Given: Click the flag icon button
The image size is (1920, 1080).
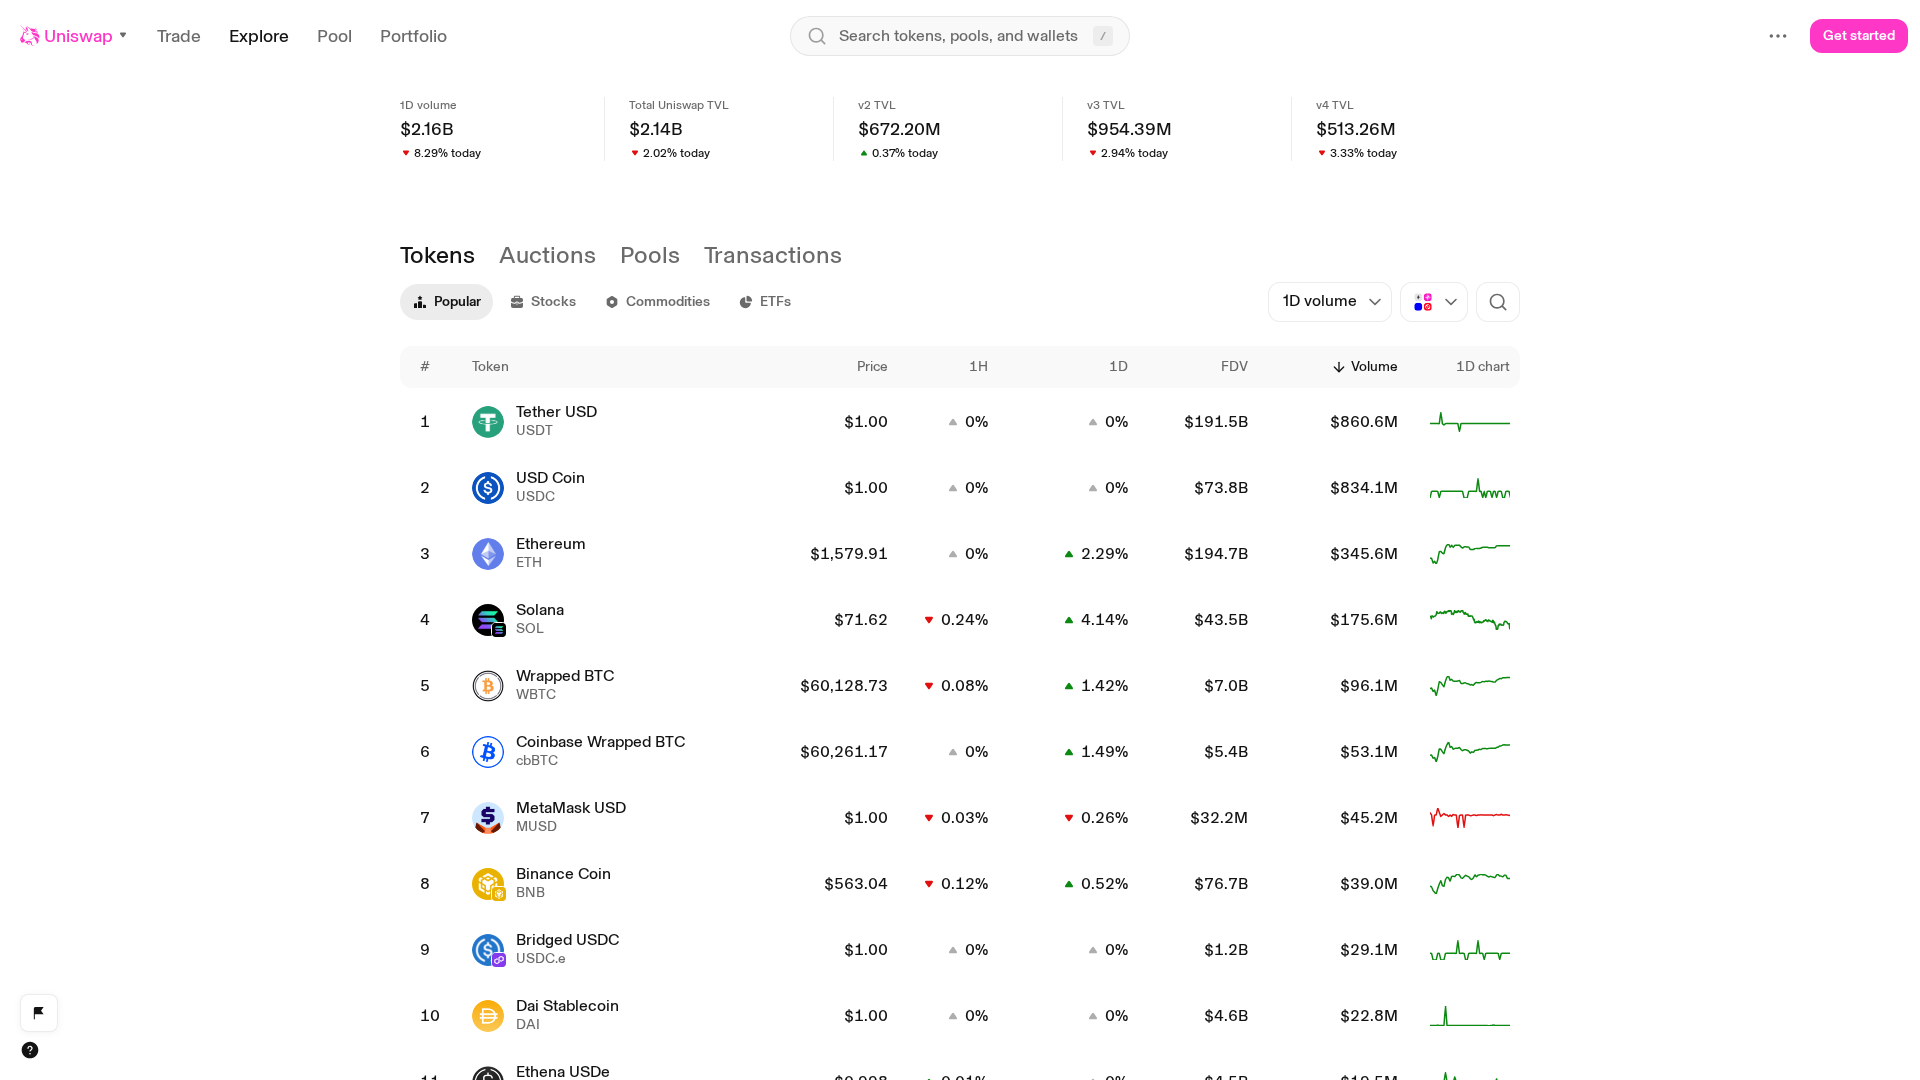Looking at the screenshot, I should pyautogui.click(x=39, y=1013).
